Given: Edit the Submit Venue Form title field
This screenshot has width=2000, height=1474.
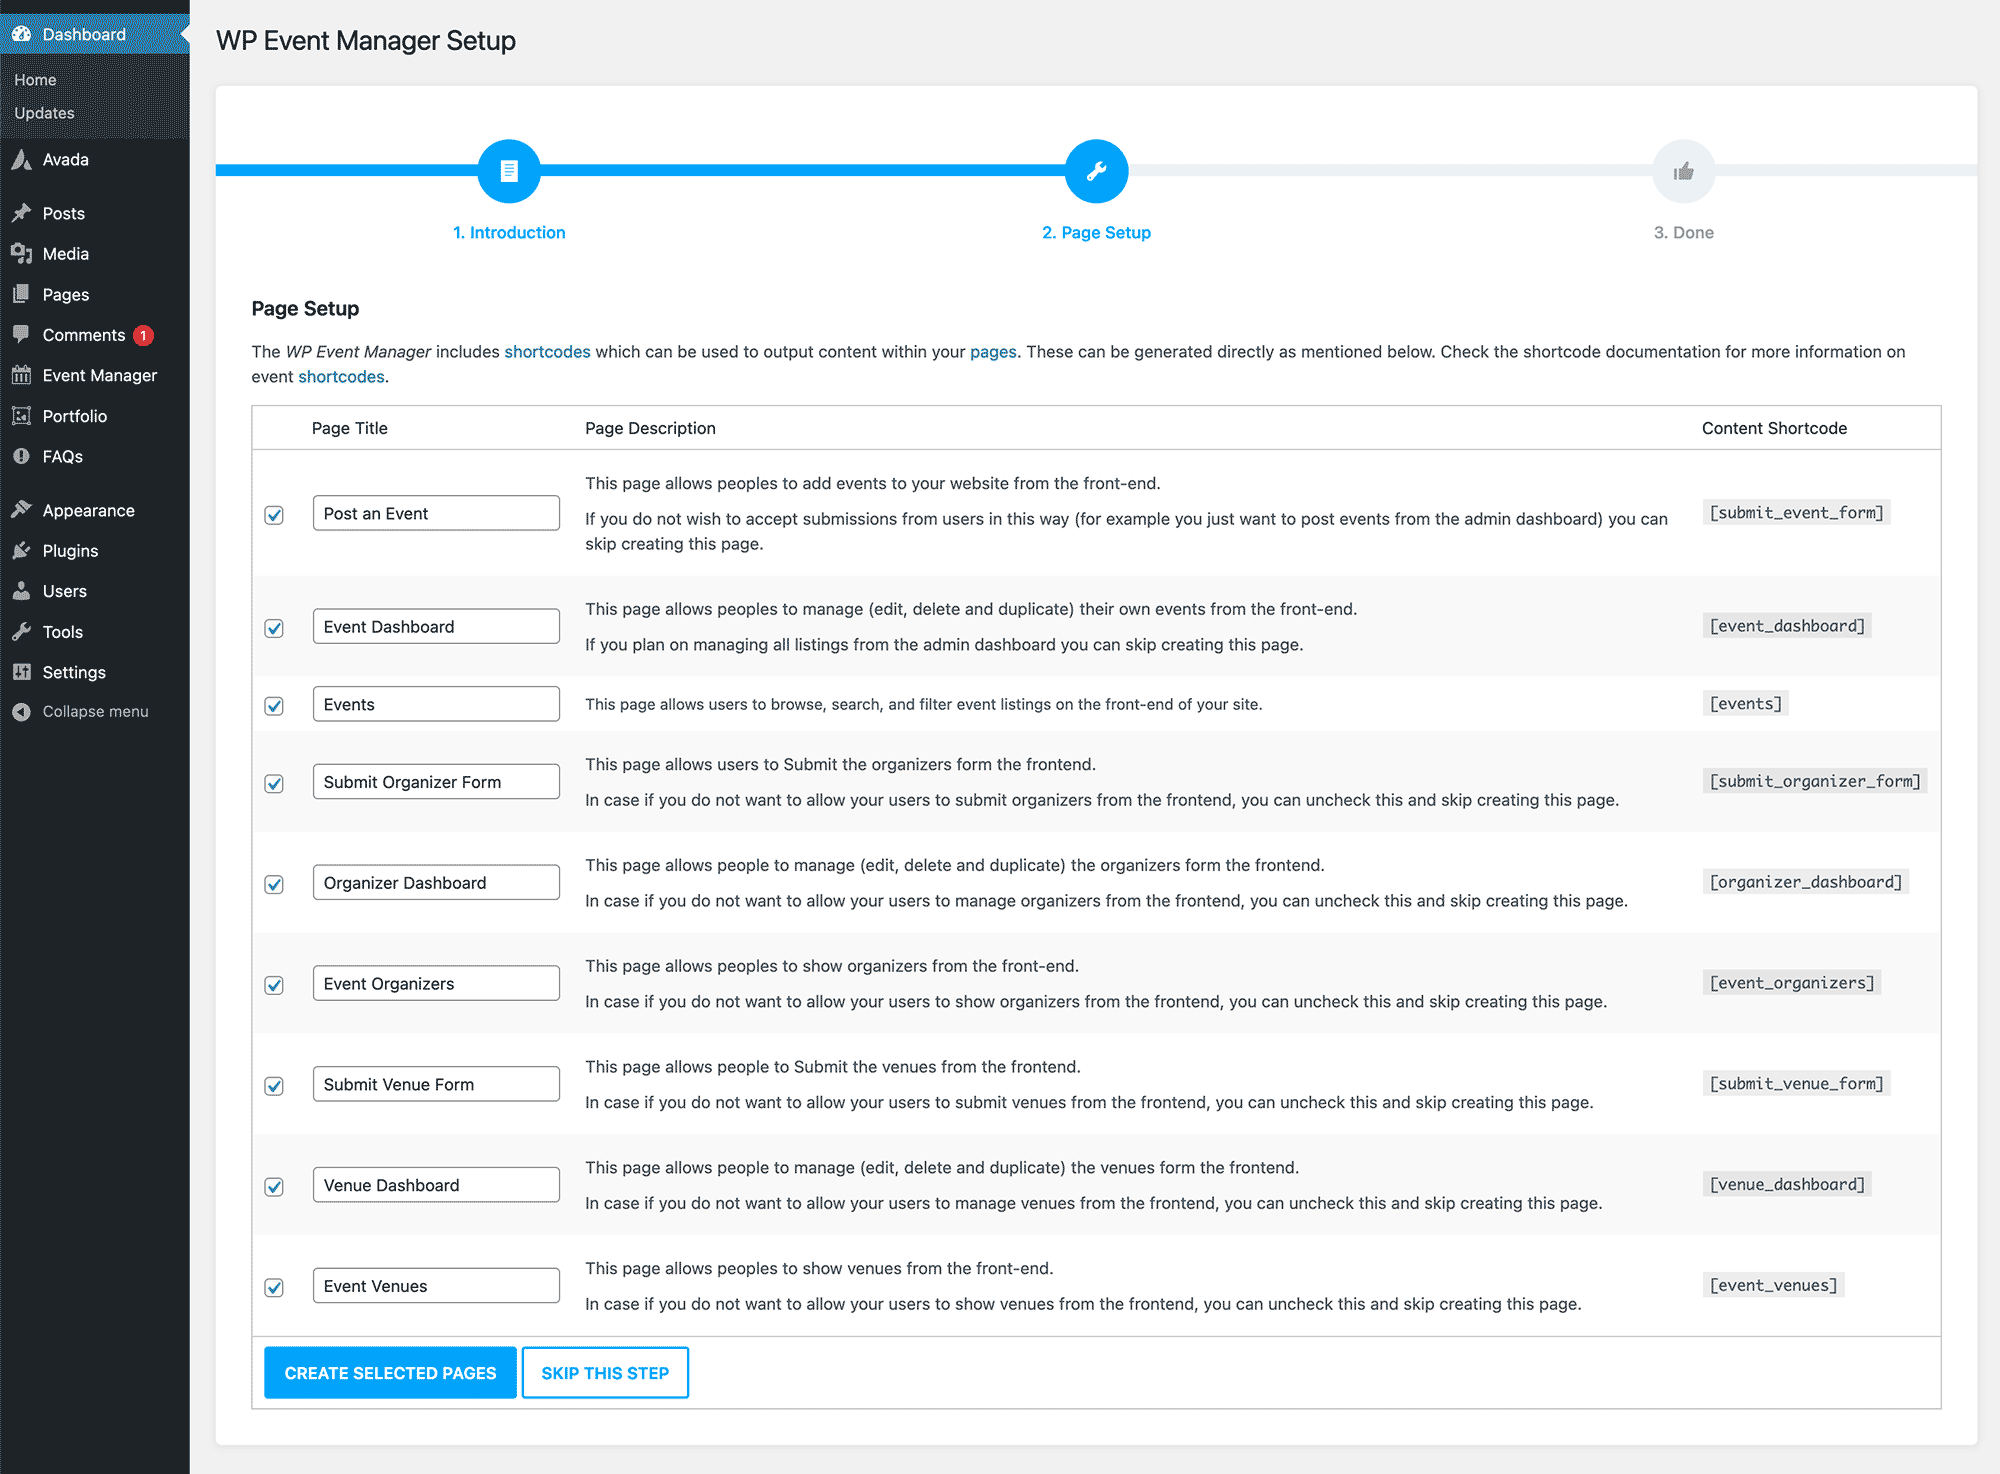Looking at the screenshot, I should [x=436, y=1084].
